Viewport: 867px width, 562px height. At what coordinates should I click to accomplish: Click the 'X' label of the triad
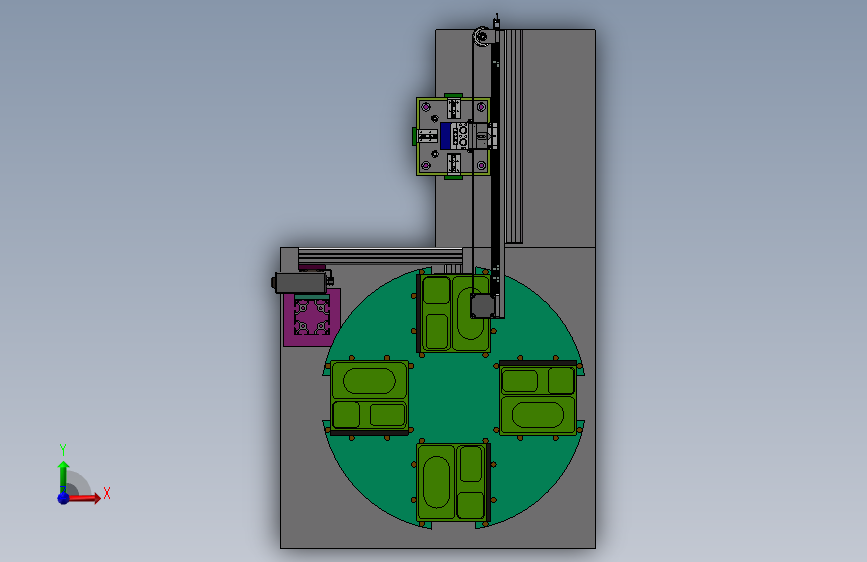107,493
